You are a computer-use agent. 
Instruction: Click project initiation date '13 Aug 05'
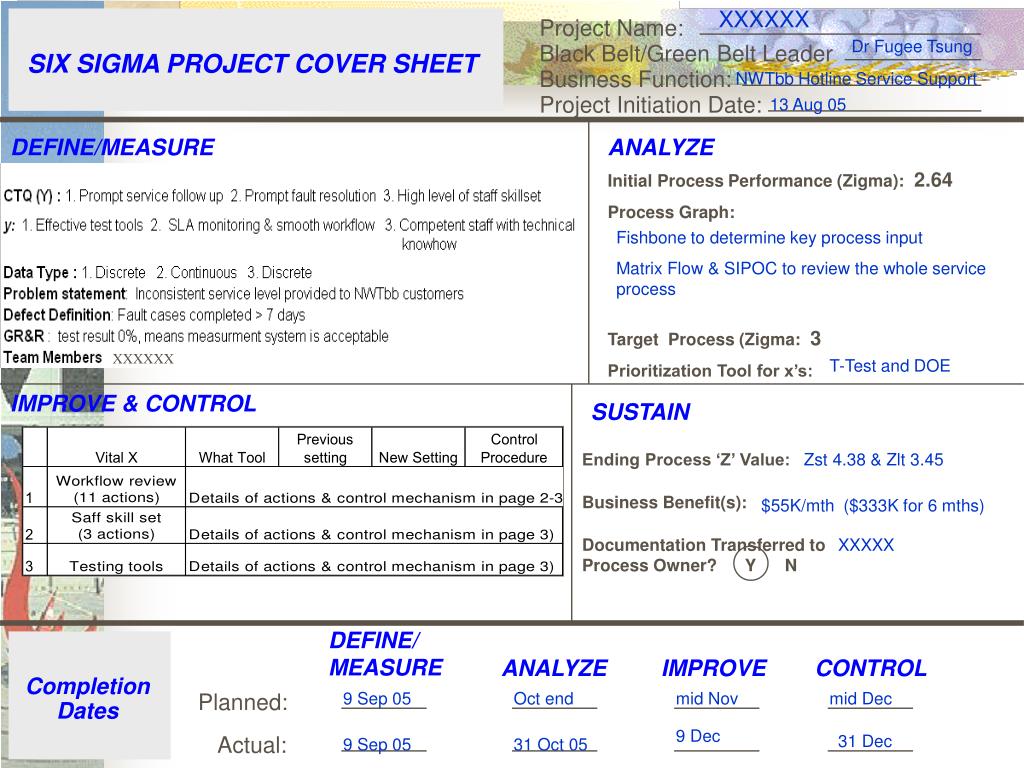coord(807,104)
